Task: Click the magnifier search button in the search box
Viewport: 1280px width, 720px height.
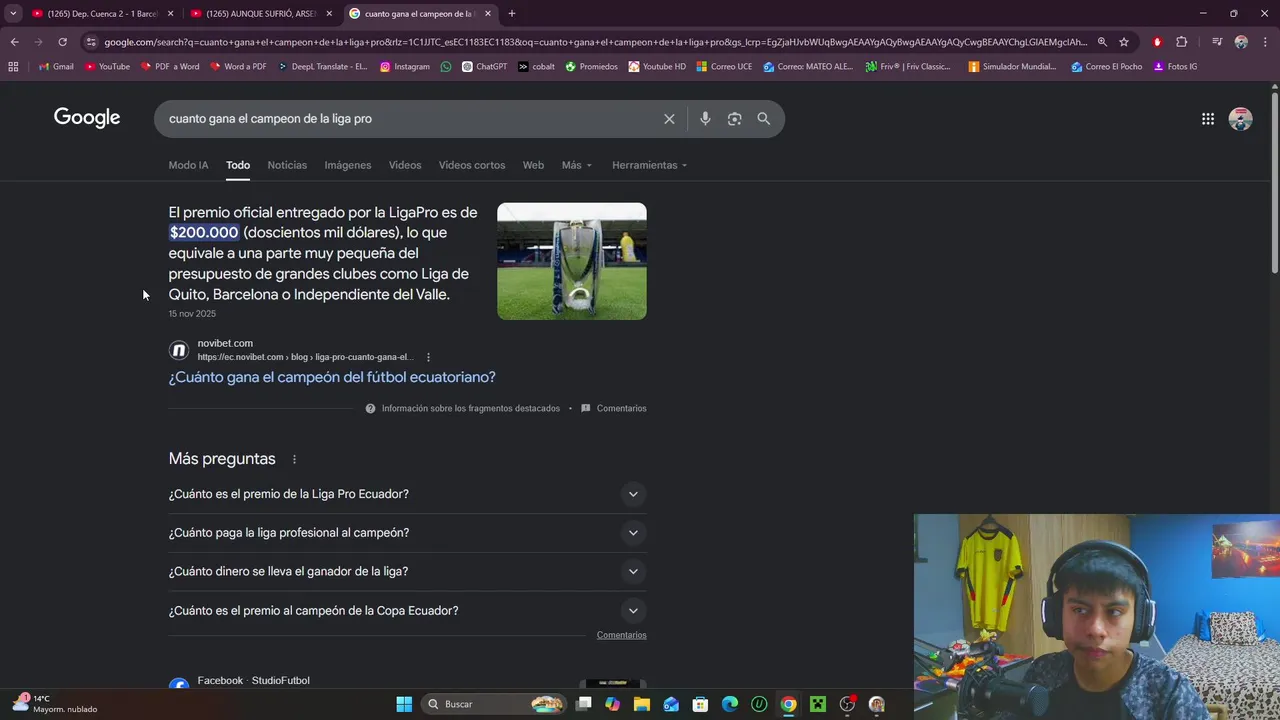Action: coord(764,119)
